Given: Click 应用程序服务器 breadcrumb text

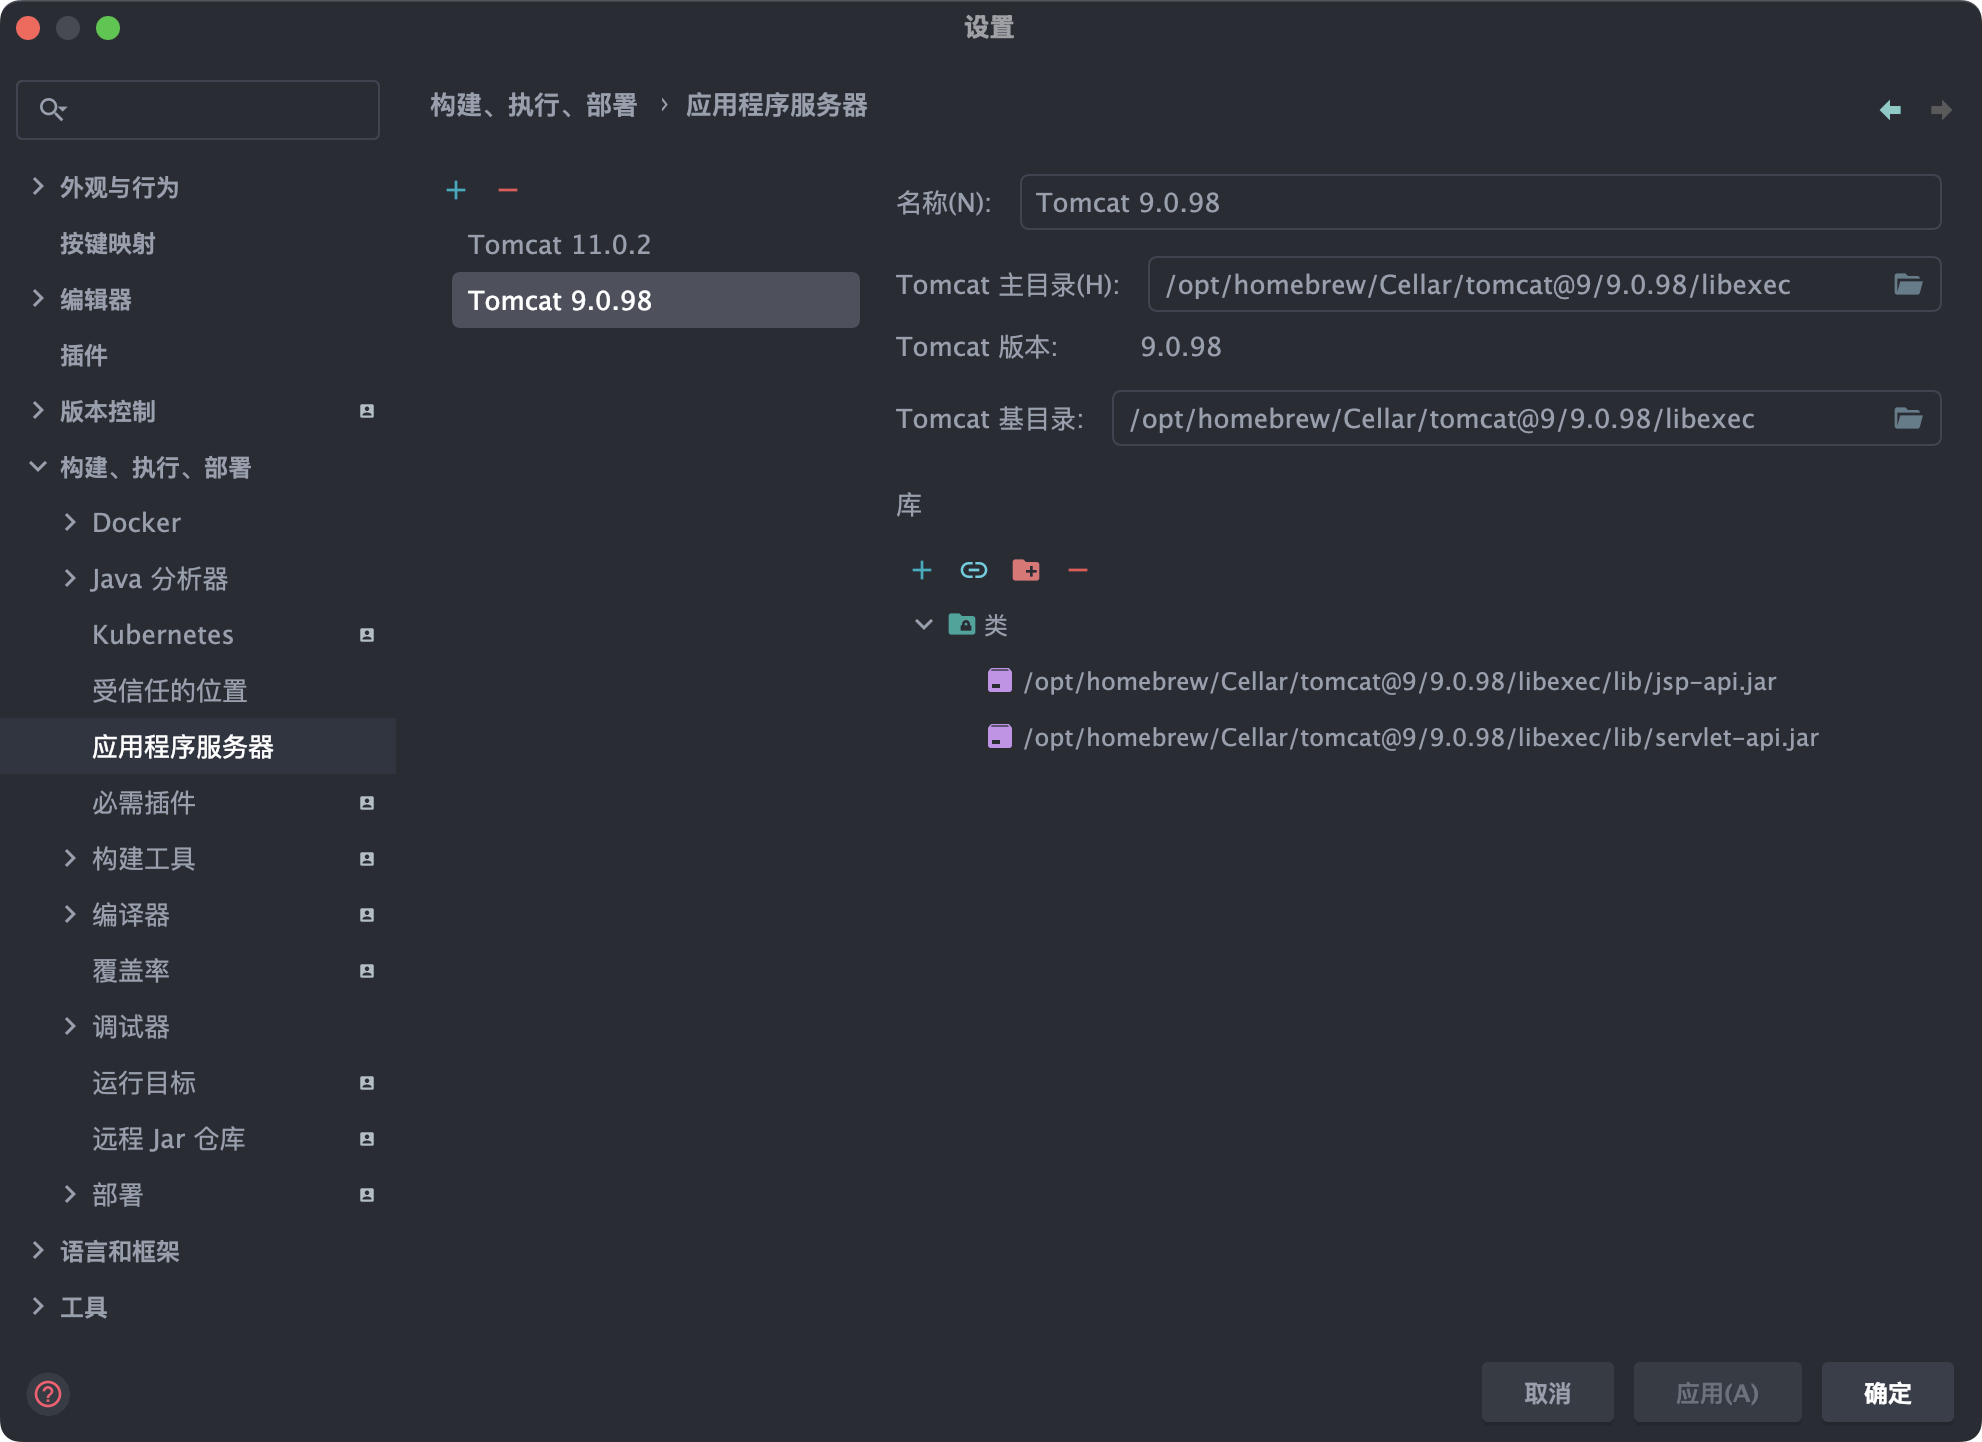Looking at the screenshot, I should pyautogui.click(x=777, y=105).
